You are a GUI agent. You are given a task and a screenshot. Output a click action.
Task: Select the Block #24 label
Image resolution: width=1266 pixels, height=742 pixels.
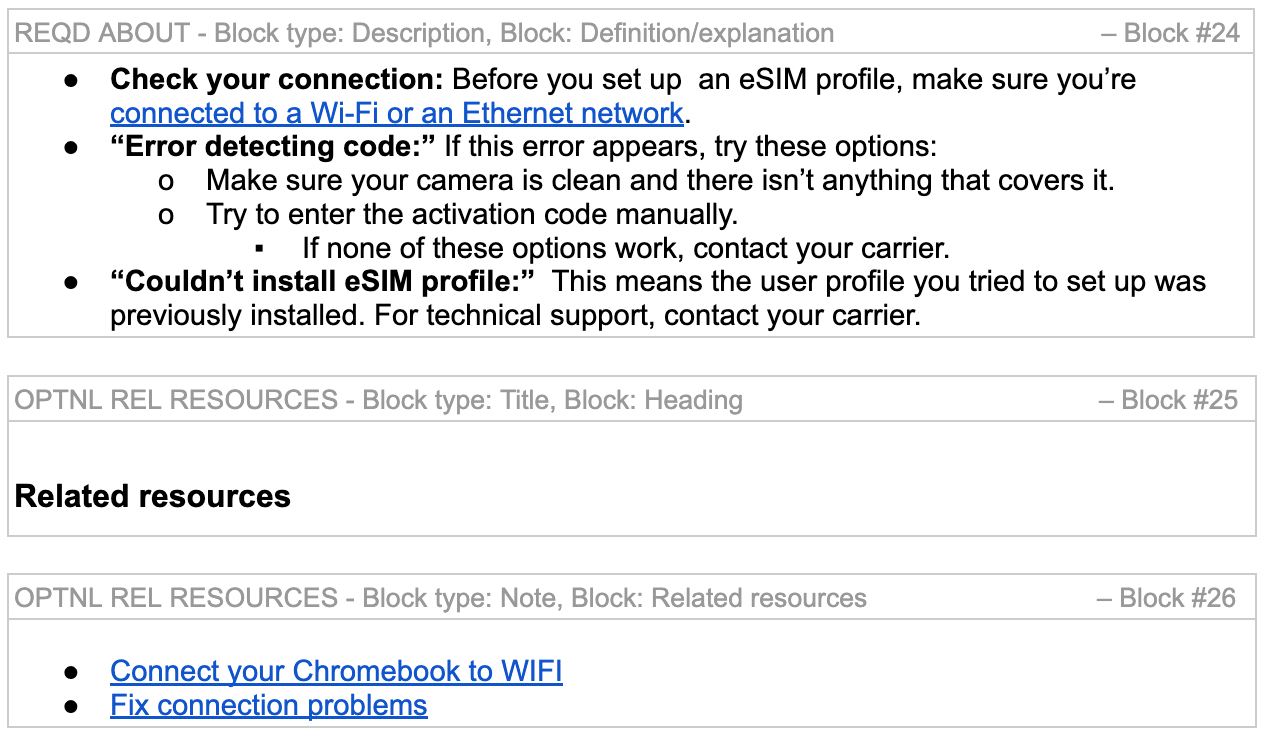coord(1171,33)
